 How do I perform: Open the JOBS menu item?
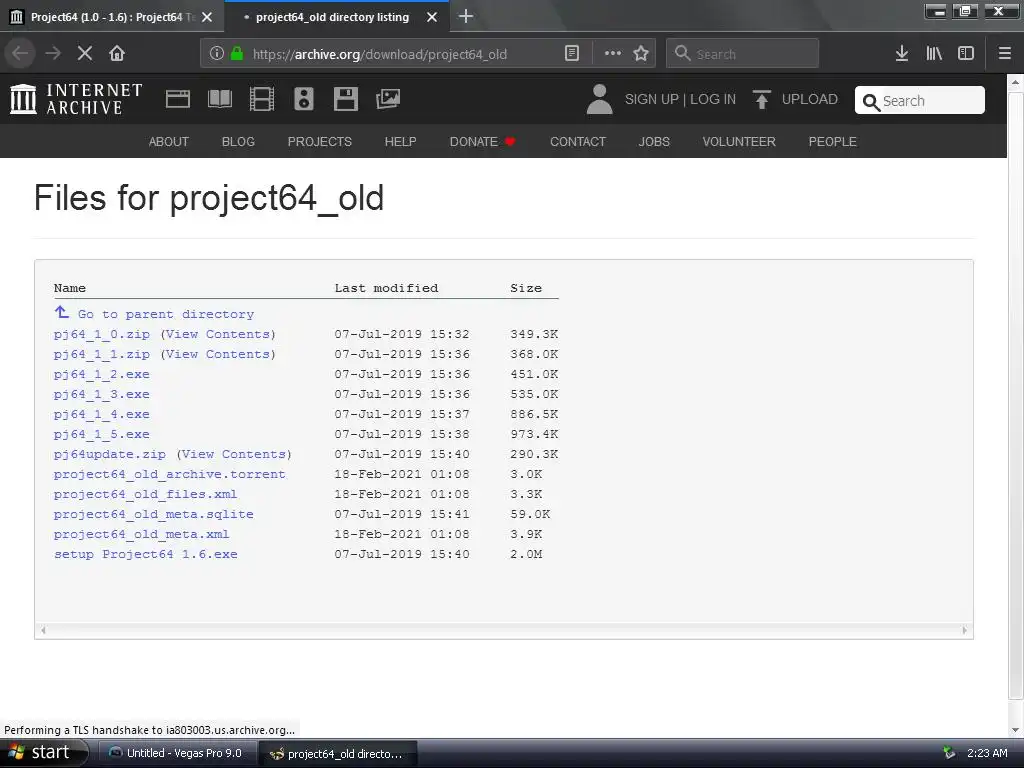(654, 142)
